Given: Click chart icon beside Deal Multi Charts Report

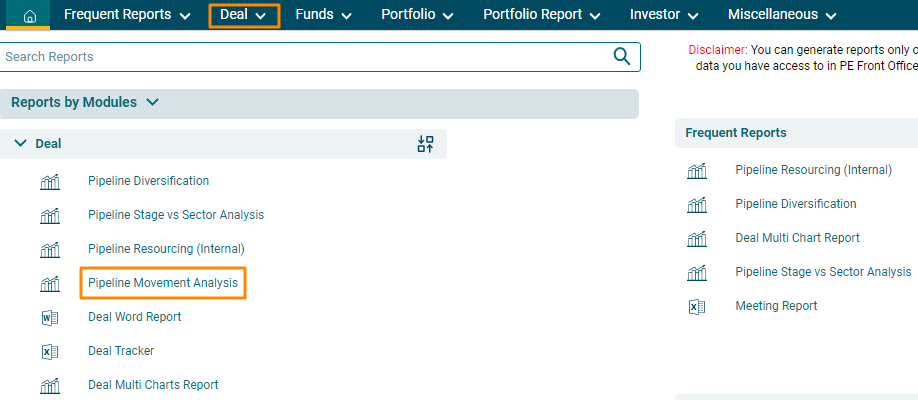Looking at the screenshot, I should [50, 385].
